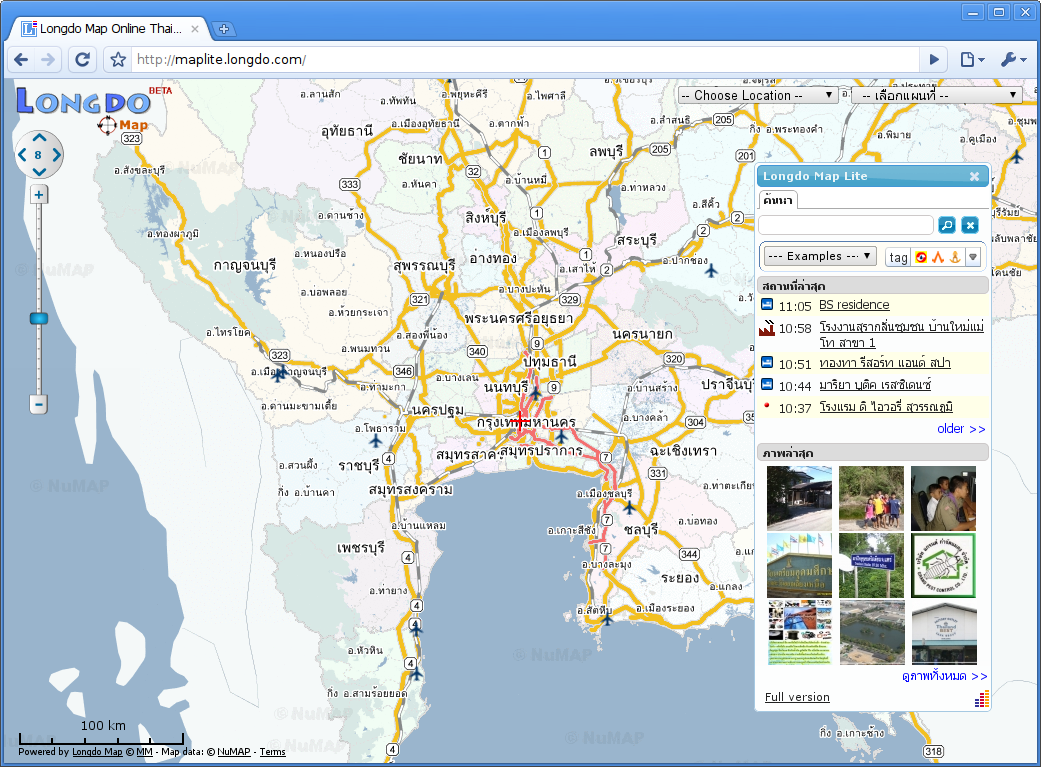Image resolution: width=1041 pixels, height=767 pixels.
Task: Open the scouts in vehicle photo thumbnail
Action: 943,498
